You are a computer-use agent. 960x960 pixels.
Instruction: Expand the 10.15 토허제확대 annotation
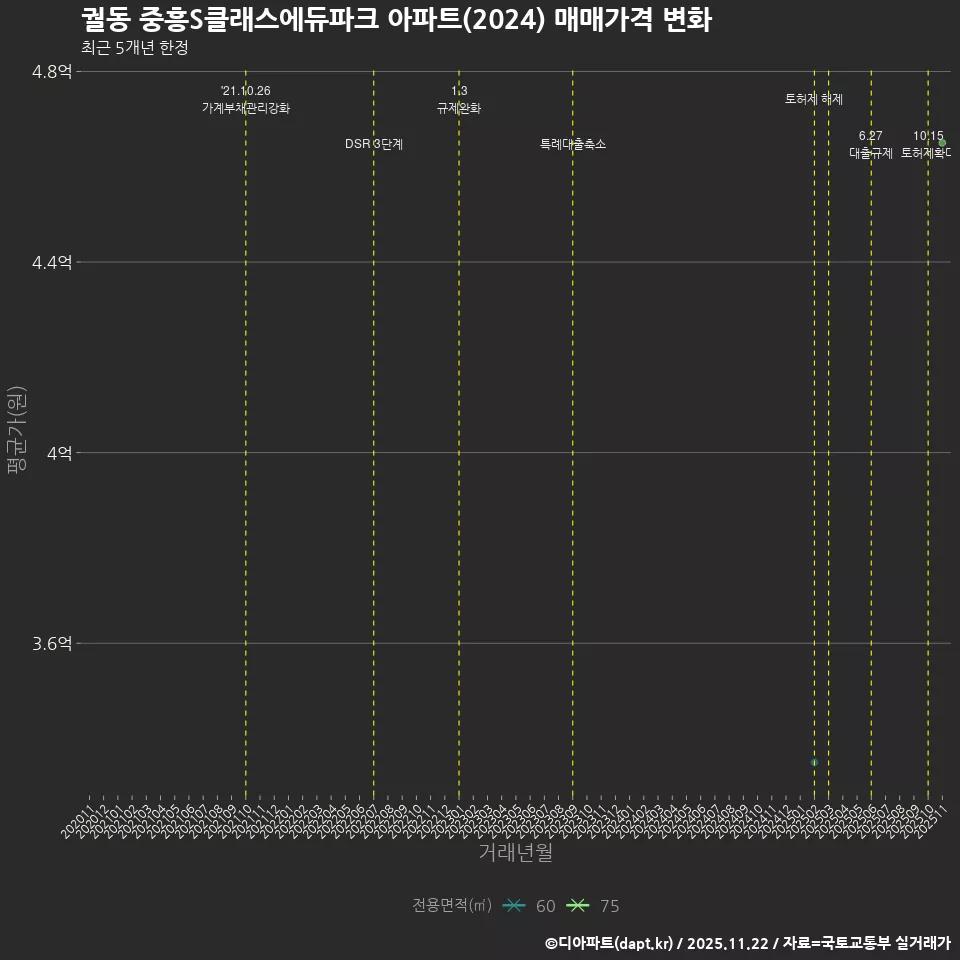point(925,145)
